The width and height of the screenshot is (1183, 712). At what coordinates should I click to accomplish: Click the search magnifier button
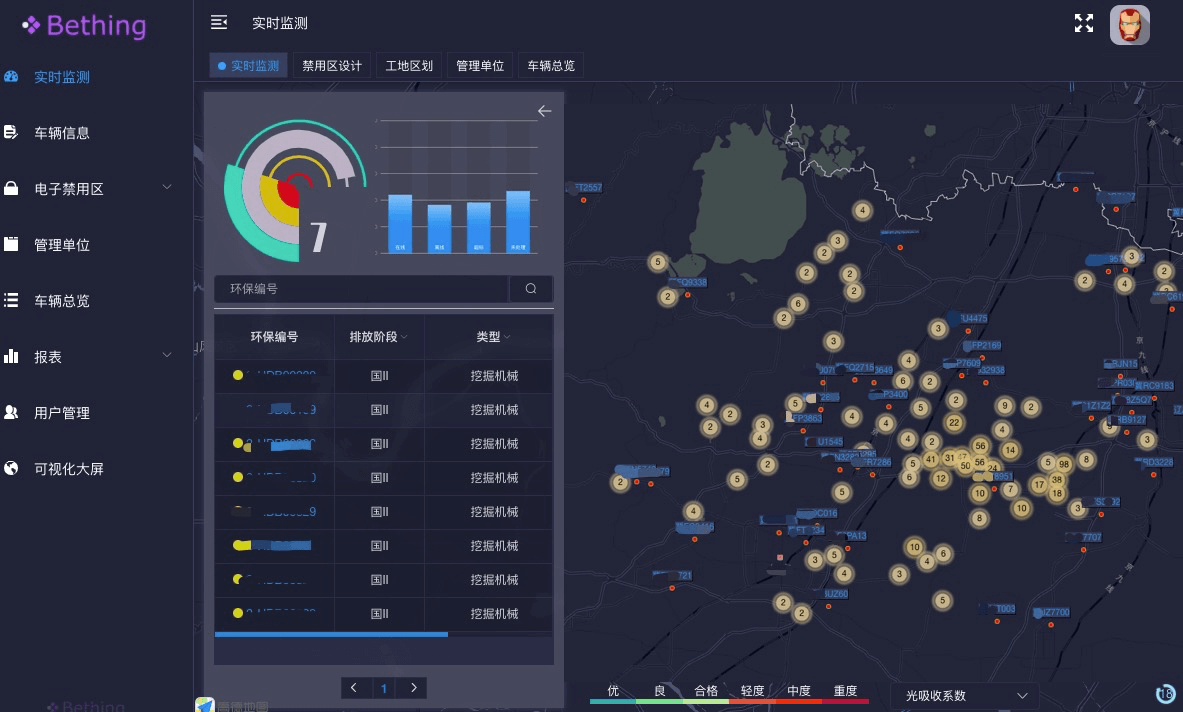click(x=531, y=289)
